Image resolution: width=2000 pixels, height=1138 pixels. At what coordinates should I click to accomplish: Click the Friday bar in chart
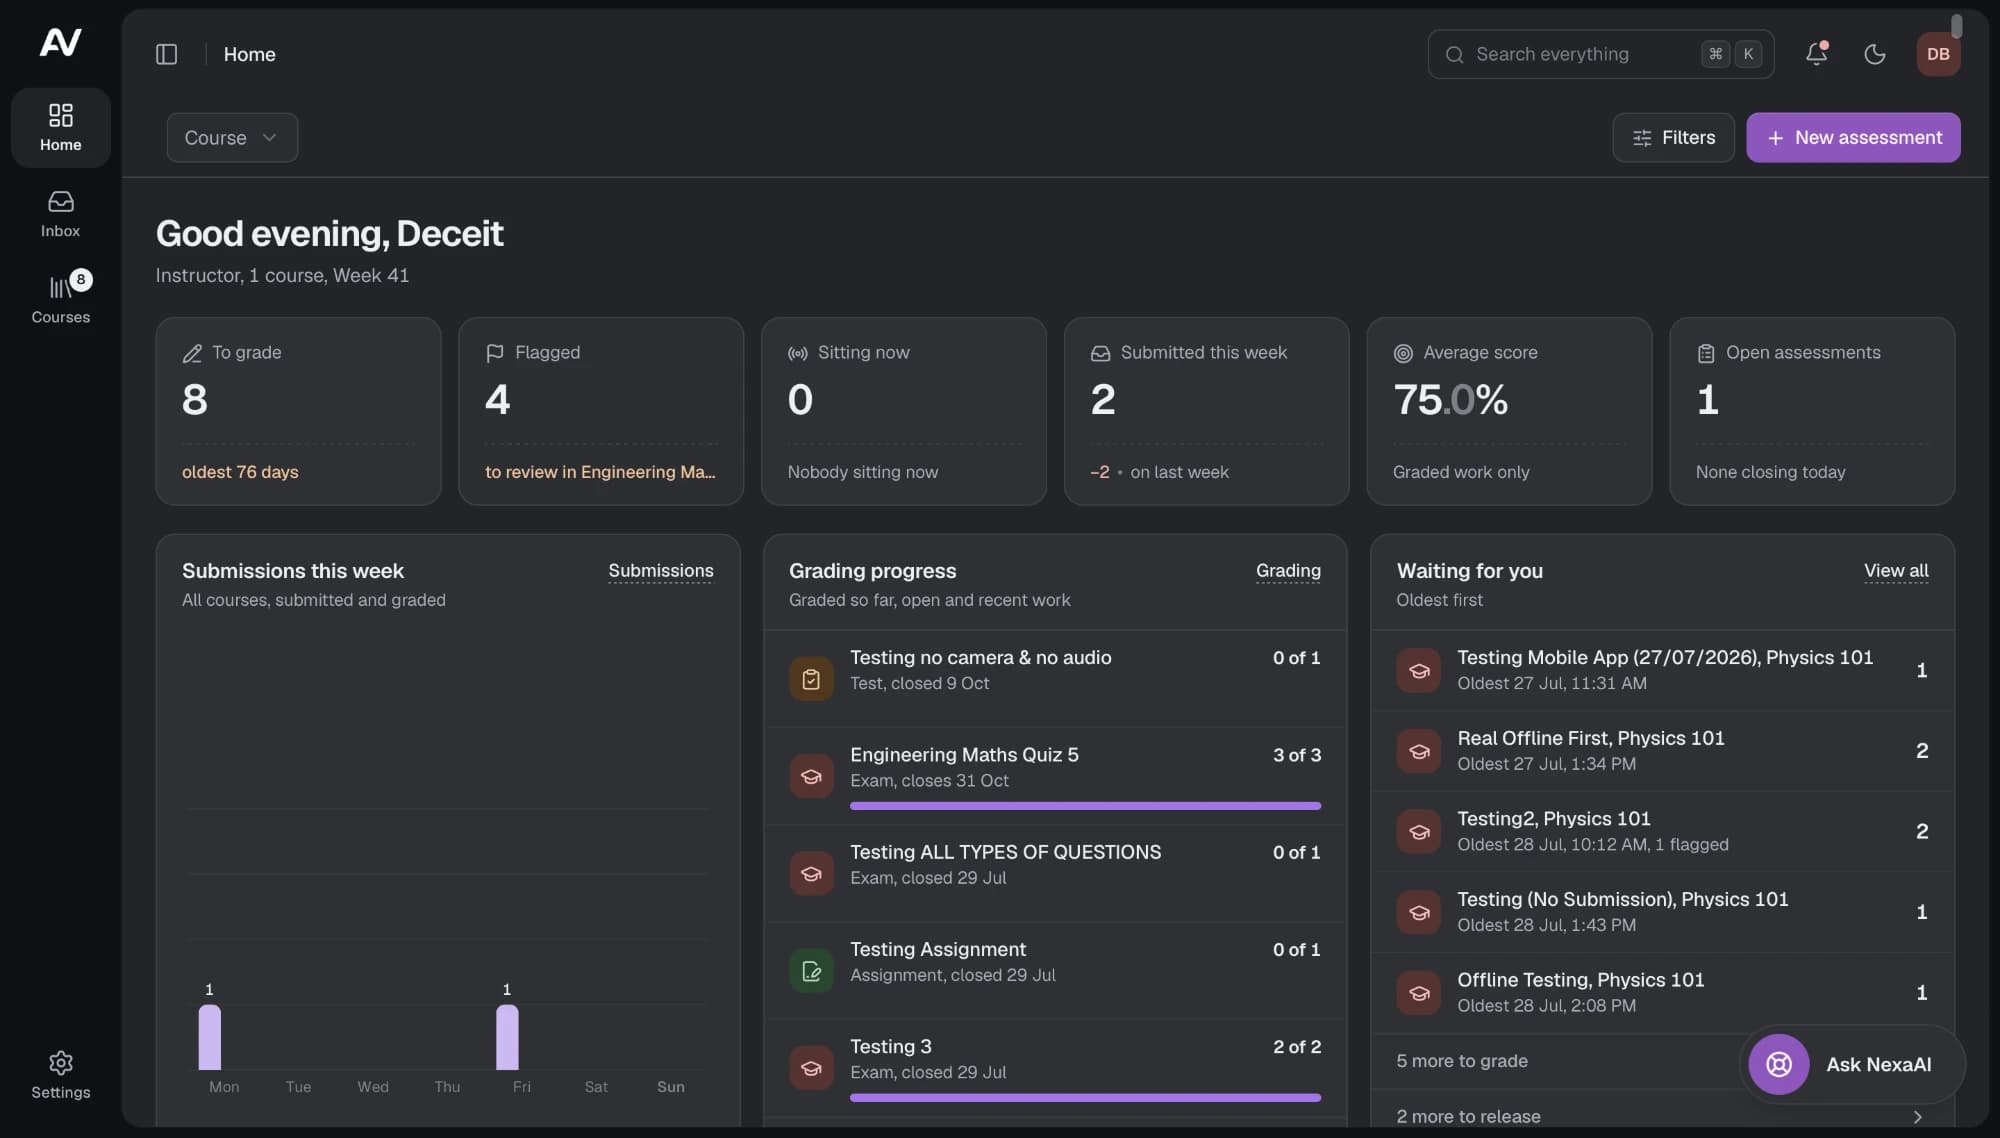(507, 1037)
